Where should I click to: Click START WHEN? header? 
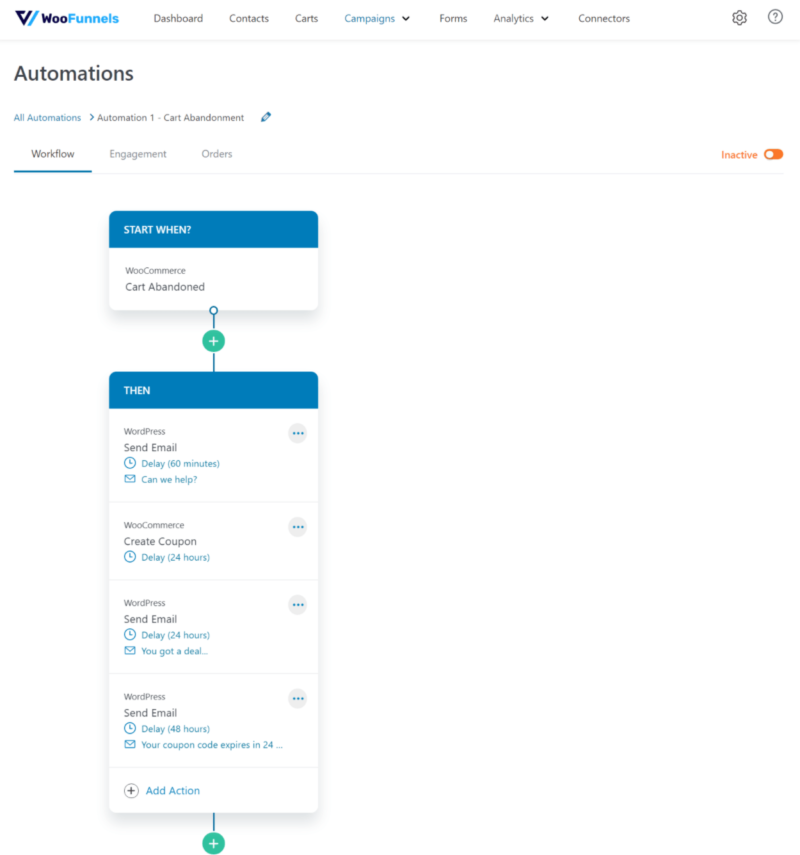pos(213,230)
